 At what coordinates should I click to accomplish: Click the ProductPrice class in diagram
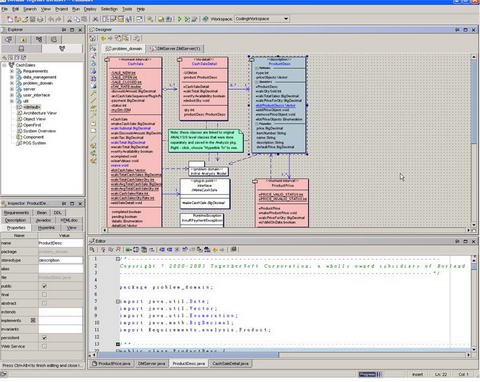pos(282,203)
